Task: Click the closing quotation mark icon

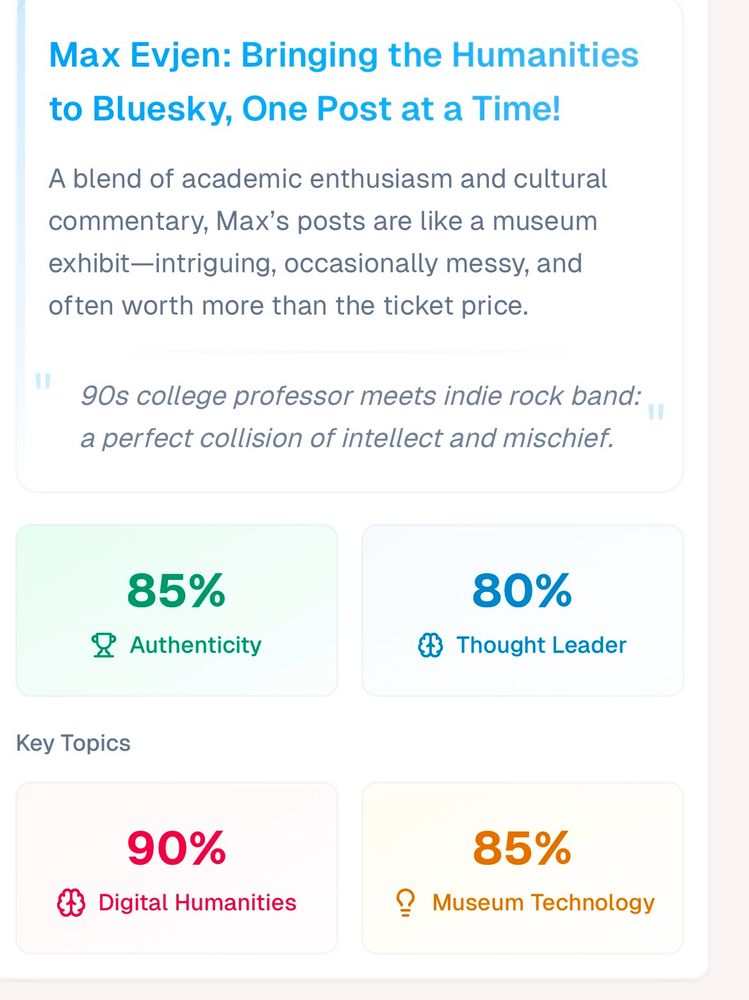Action: tap(656, 412)
